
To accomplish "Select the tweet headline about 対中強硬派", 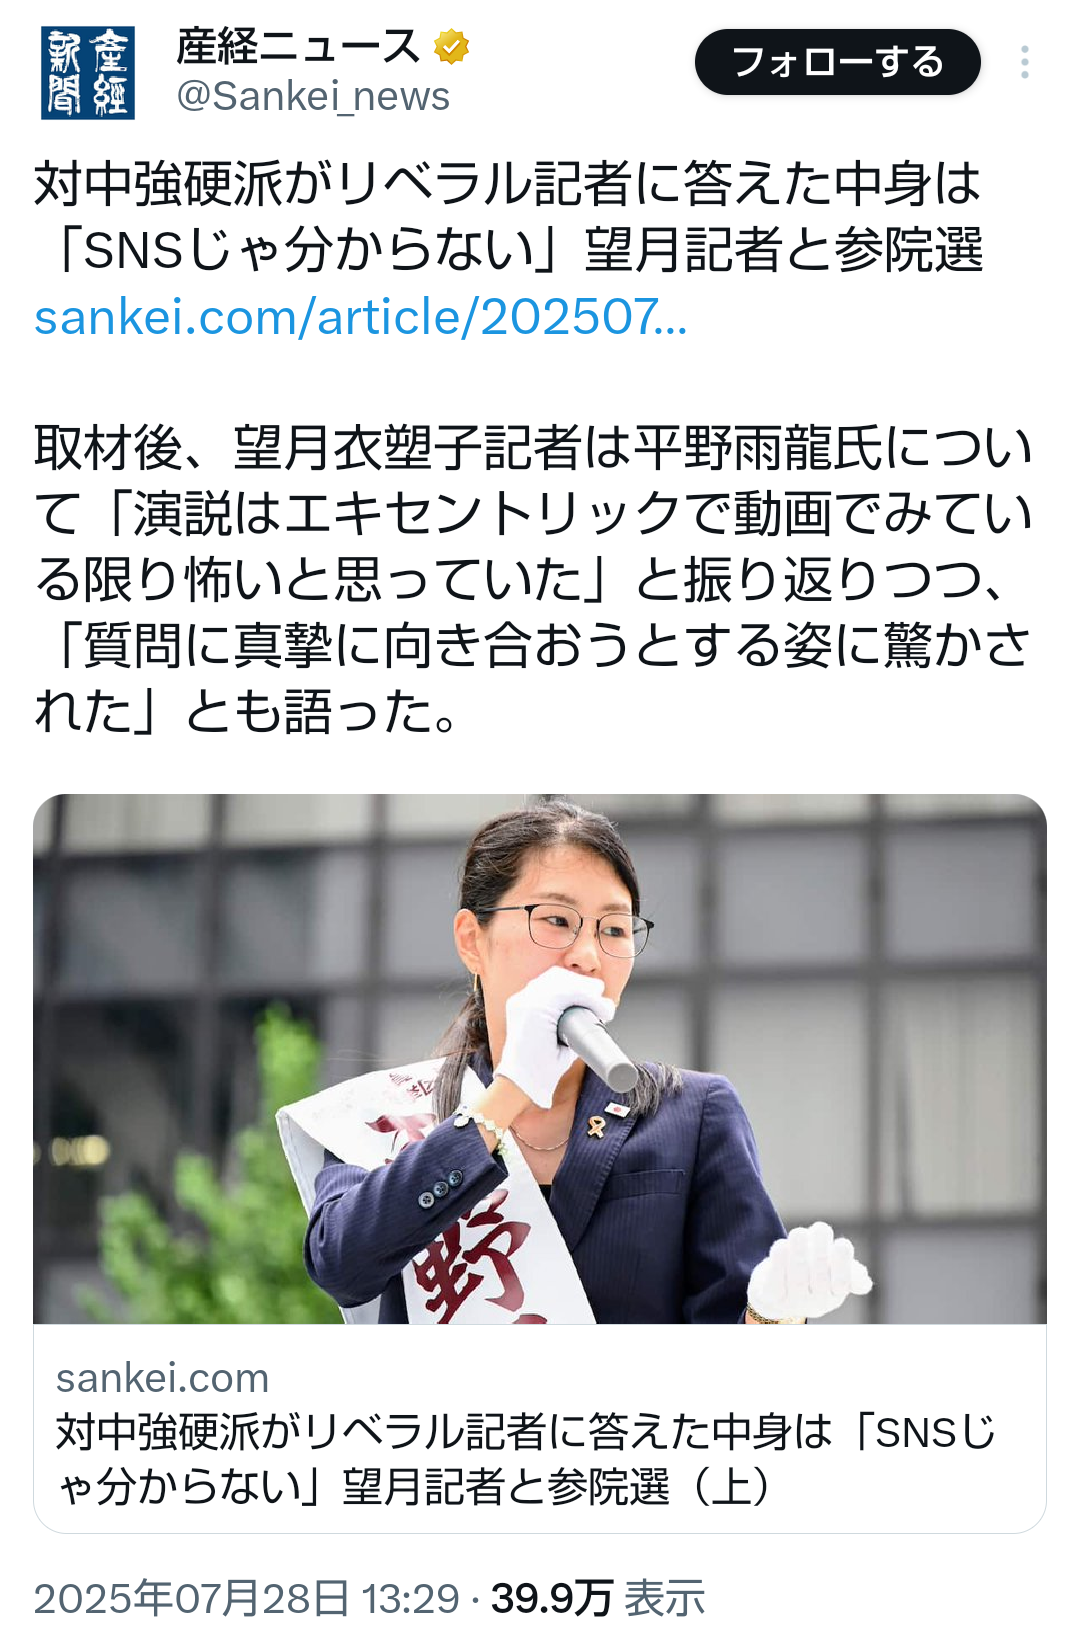I will [509, 216].
